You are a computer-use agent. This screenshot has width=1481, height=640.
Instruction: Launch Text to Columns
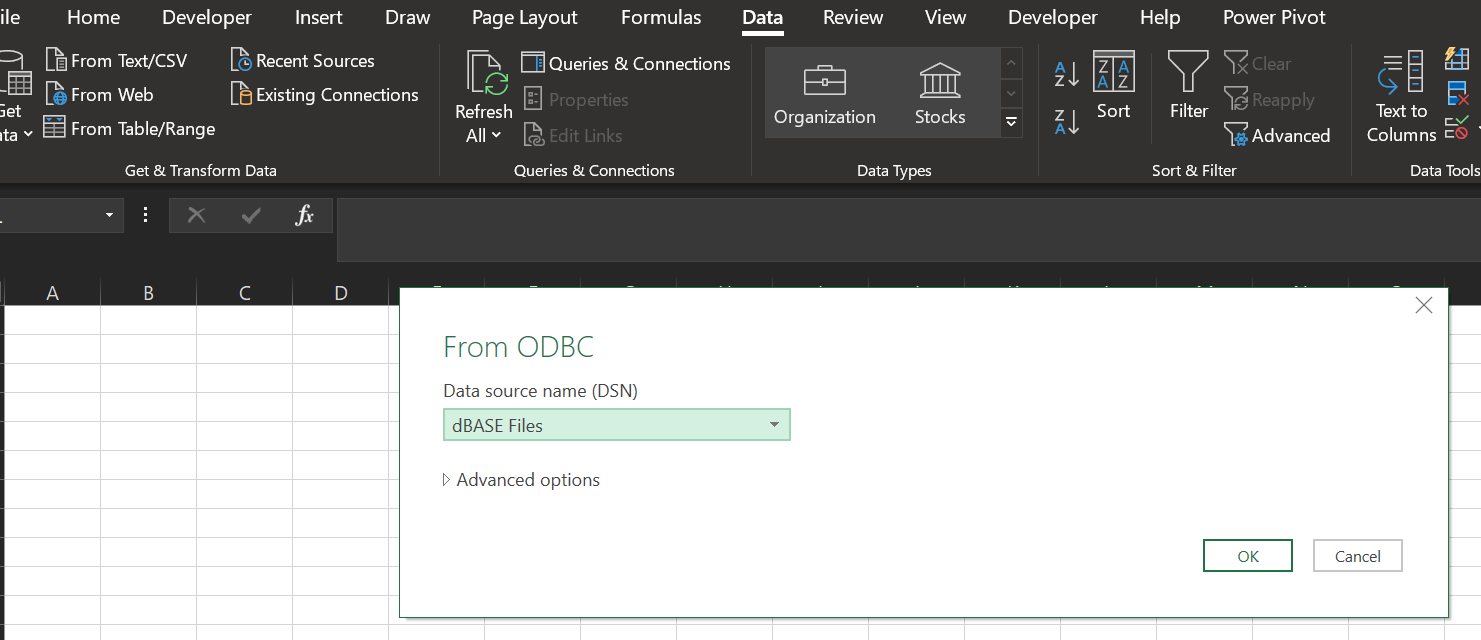click(x=1401, y=97)
